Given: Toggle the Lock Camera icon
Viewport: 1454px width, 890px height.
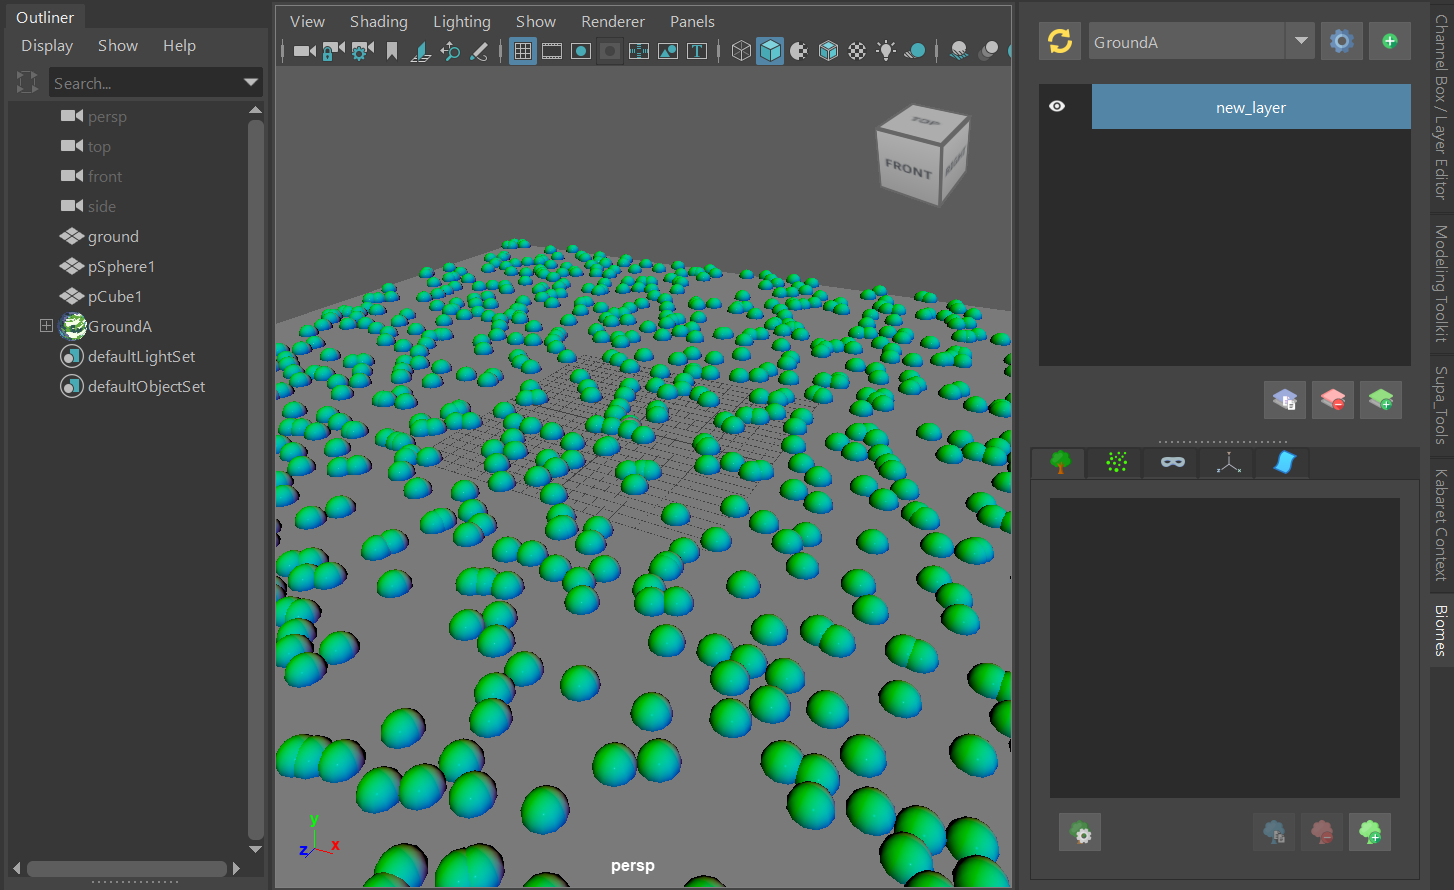Looking at the screenshot, I should [x=333, y=51].
